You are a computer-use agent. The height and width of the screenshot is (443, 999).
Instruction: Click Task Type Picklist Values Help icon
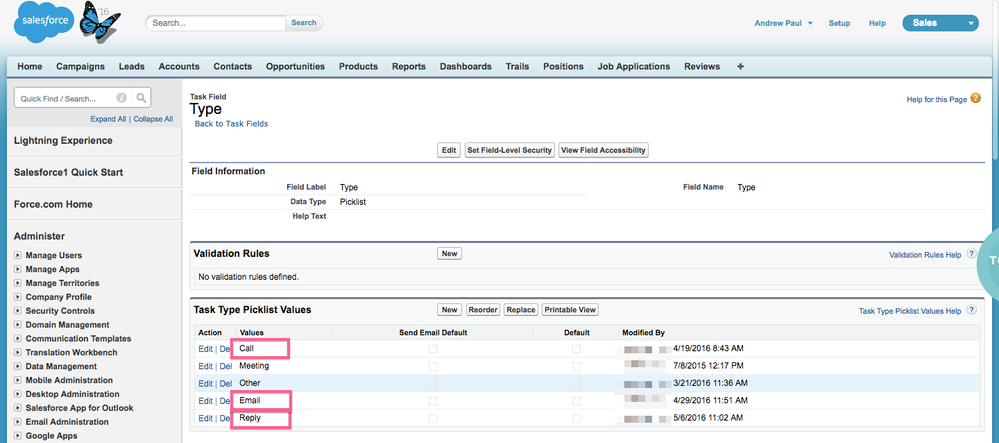click(x=970, y=311)
